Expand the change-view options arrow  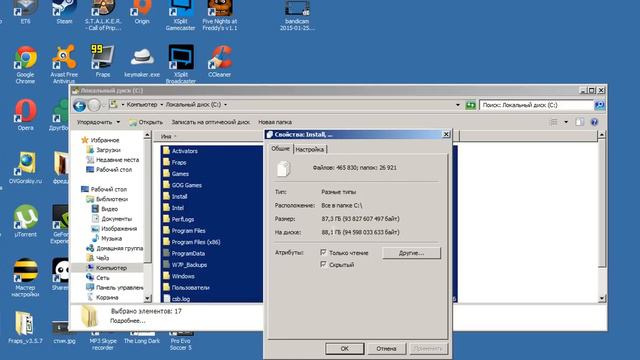click(x=566, y=122)
